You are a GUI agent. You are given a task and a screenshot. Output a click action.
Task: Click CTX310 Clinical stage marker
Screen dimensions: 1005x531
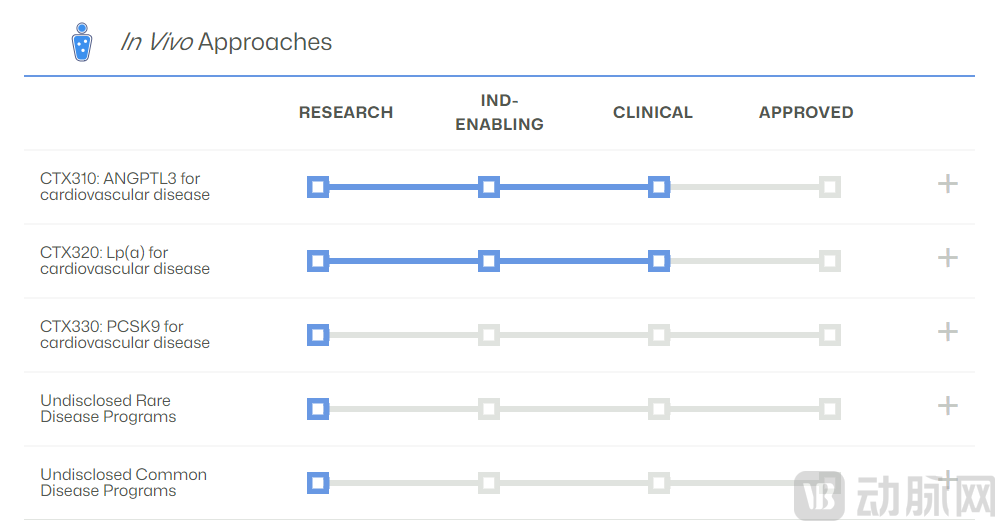[658, 187]
